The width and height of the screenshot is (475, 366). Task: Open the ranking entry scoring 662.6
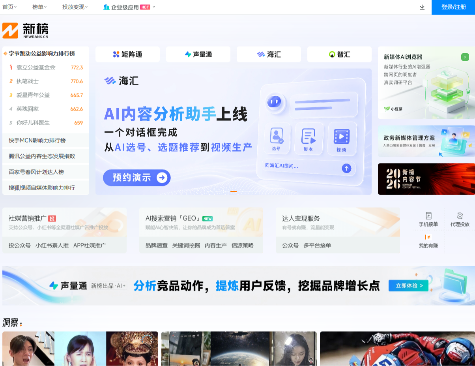tap(45, 109)
